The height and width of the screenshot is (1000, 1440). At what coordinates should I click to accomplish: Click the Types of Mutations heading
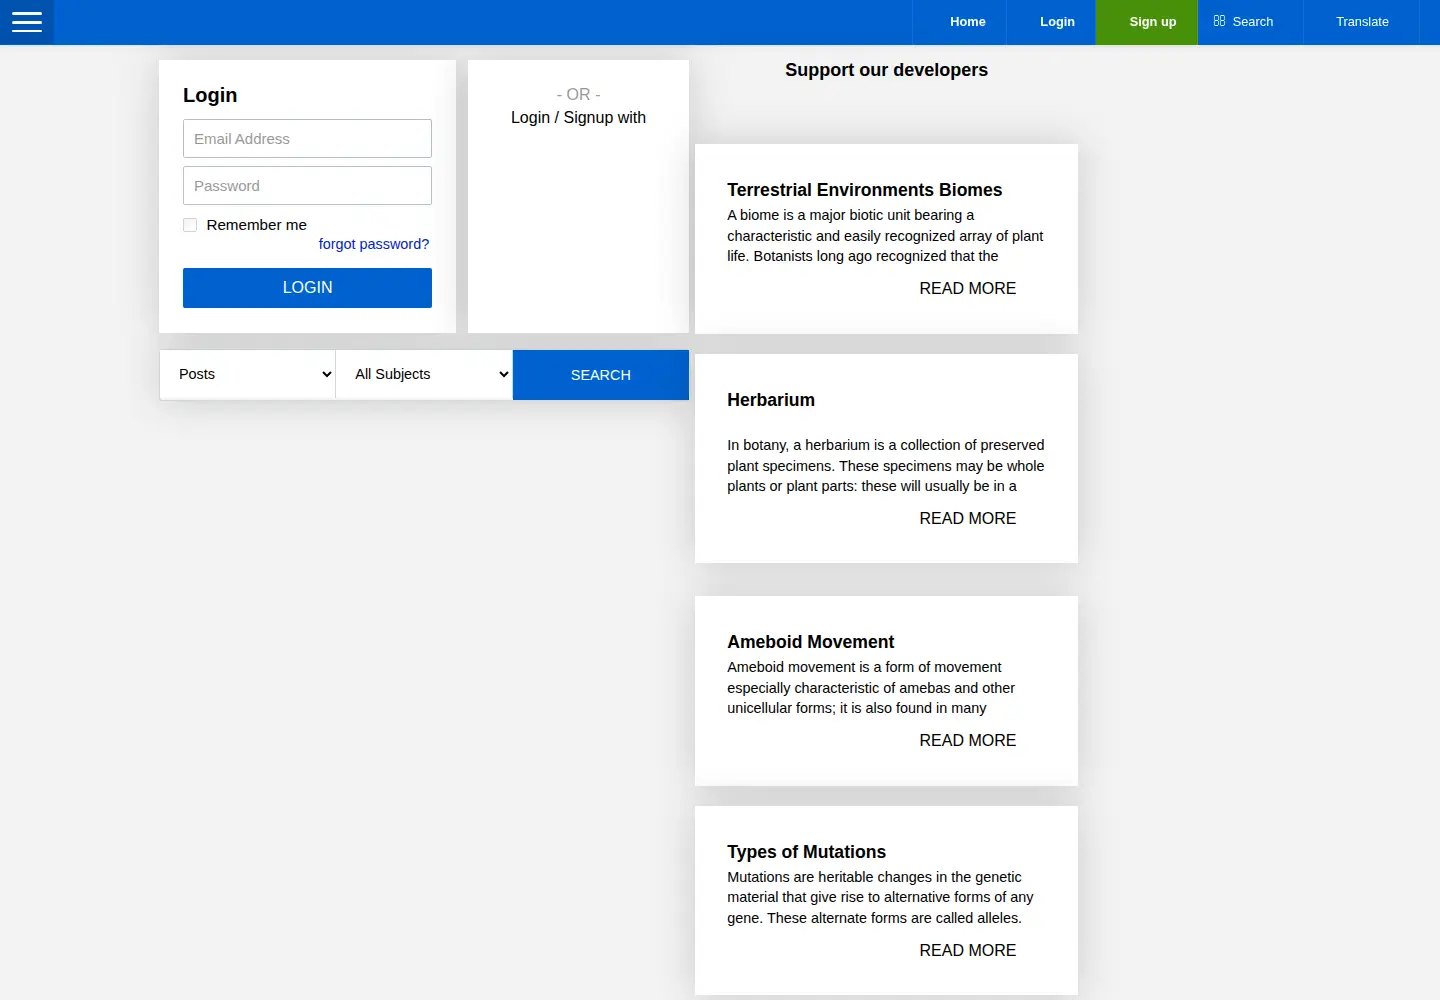(x=806, y=852)
